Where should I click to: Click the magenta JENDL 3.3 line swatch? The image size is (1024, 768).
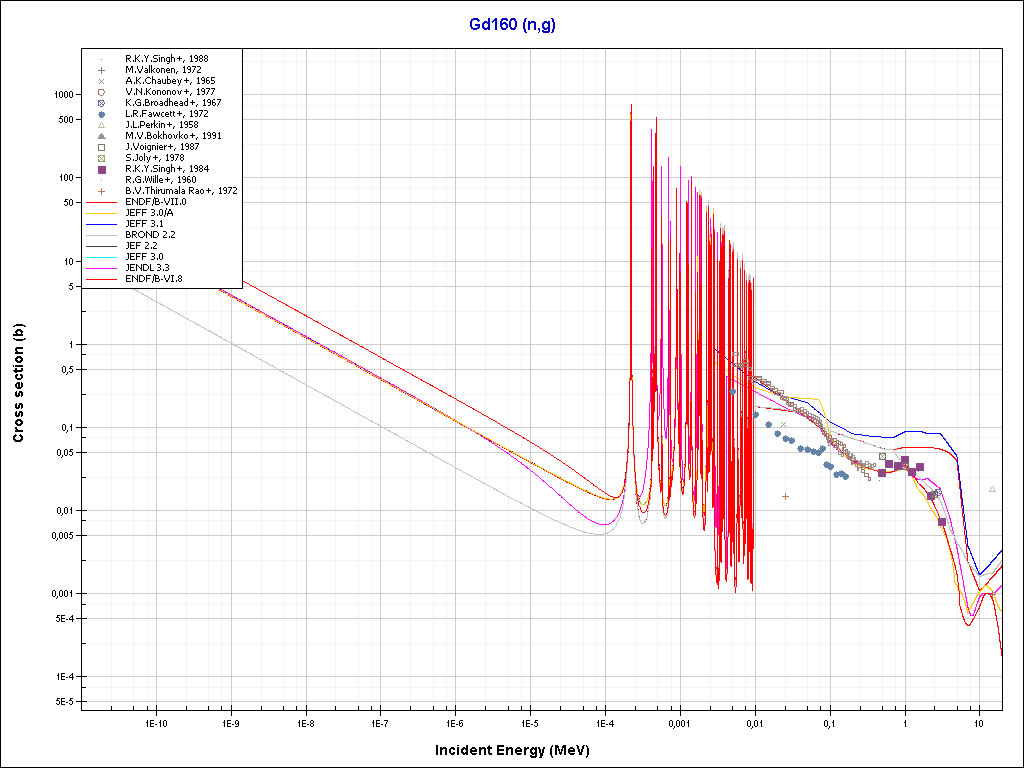point(102,268)
